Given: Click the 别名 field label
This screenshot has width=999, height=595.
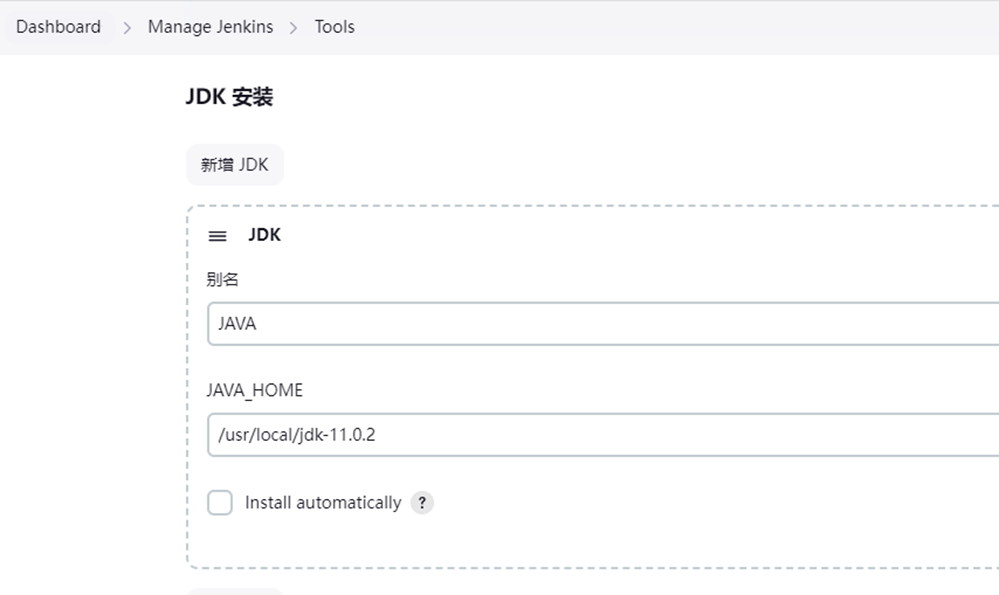Looking at the screenshot, I should click(222, 279).
